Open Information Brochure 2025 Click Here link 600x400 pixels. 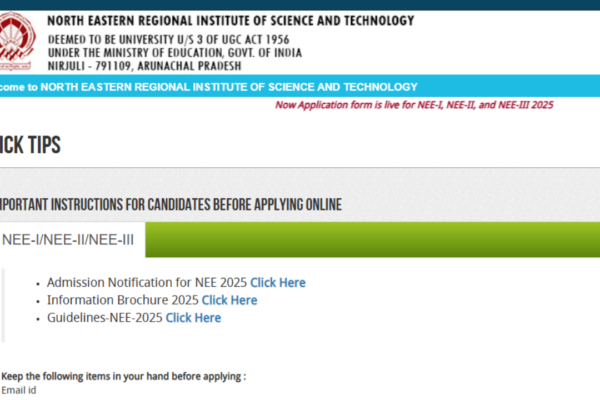[x=229, y=300]
